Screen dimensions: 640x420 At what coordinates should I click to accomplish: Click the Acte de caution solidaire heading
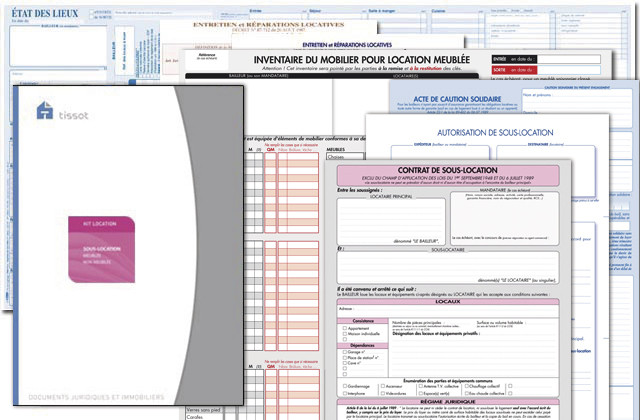coord(457,99)
